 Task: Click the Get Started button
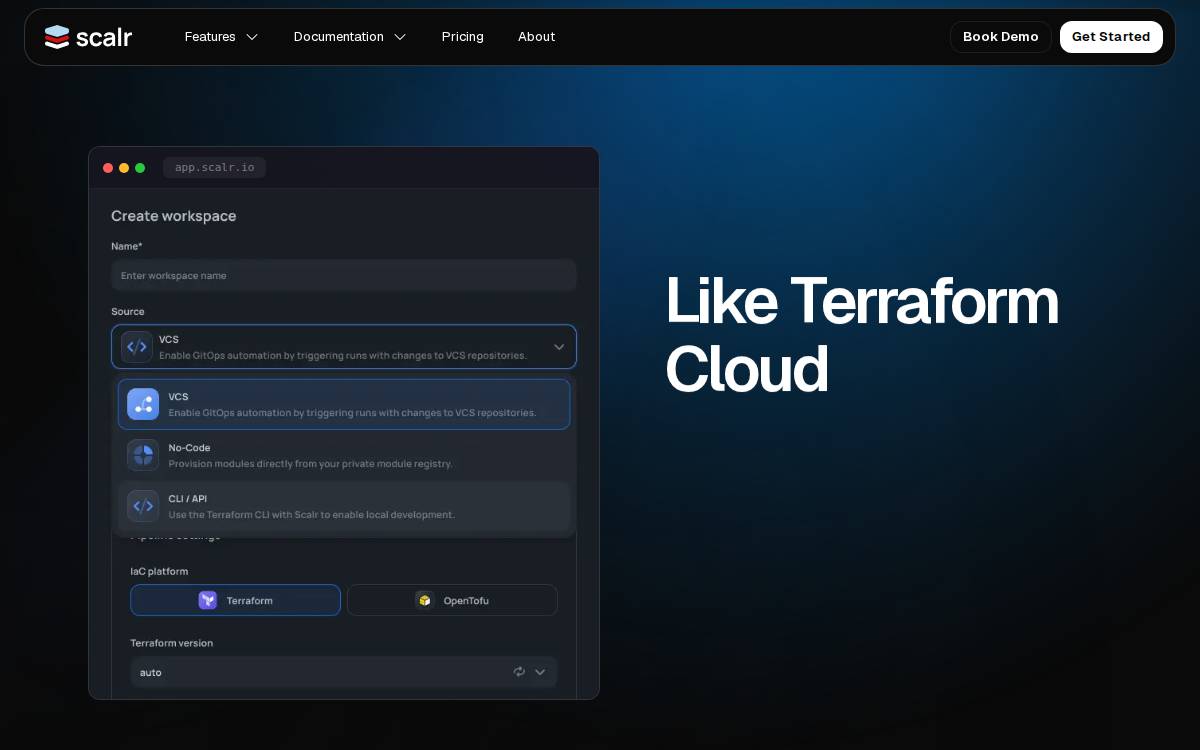[x=1111, y=37]
